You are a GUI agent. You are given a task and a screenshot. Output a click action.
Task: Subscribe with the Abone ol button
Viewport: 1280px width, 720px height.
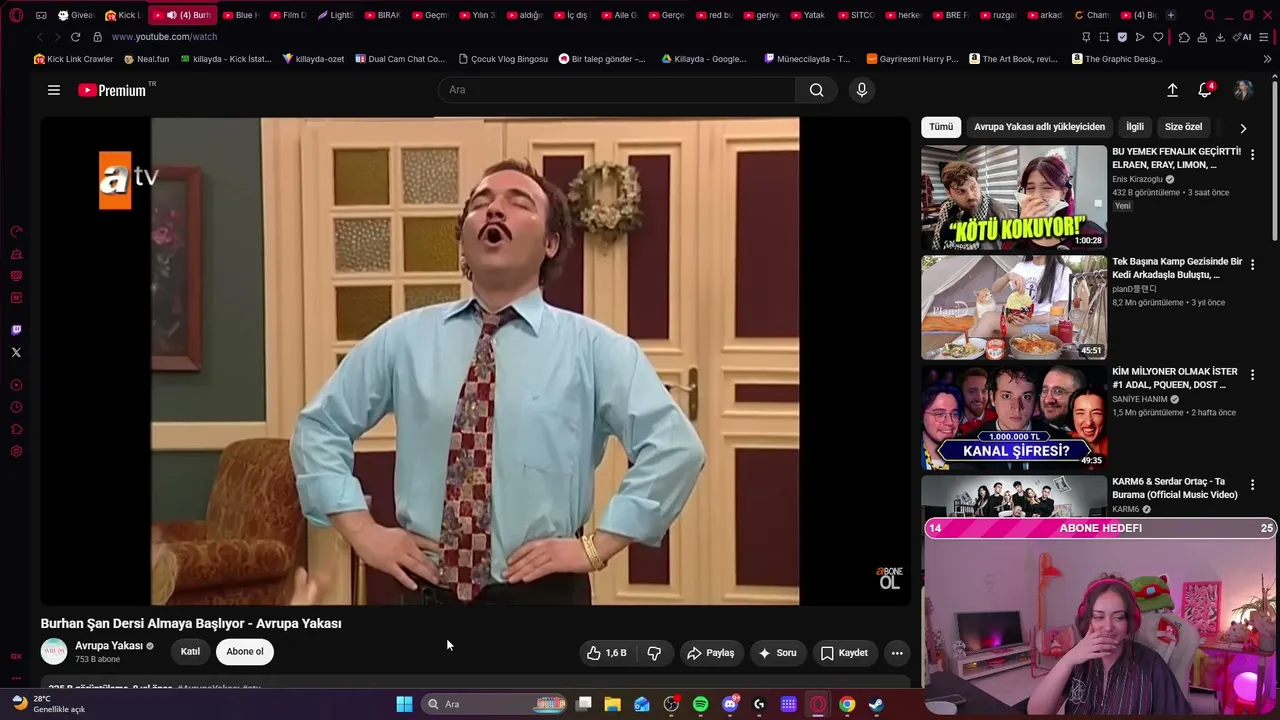tap(245, 652)
